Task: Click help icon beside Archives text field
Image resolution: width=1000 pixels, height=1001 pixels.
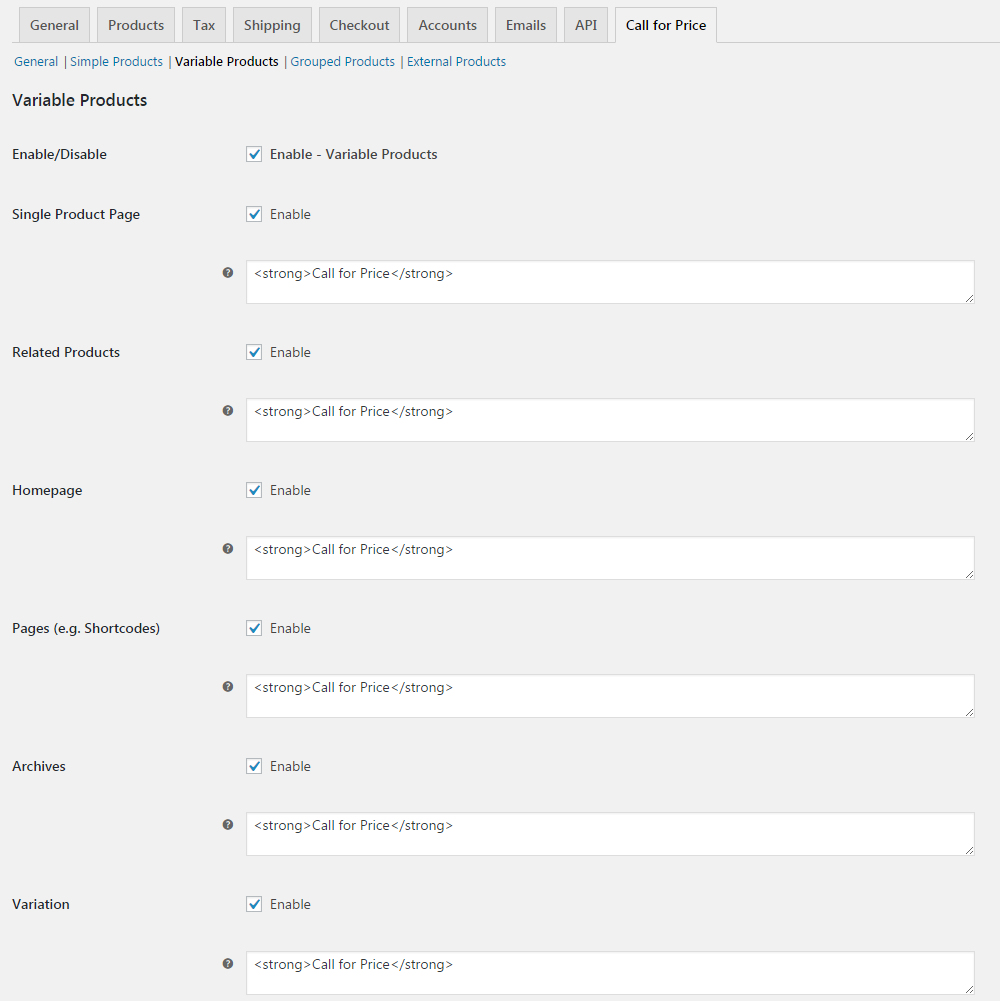Action: click(227, 824)
